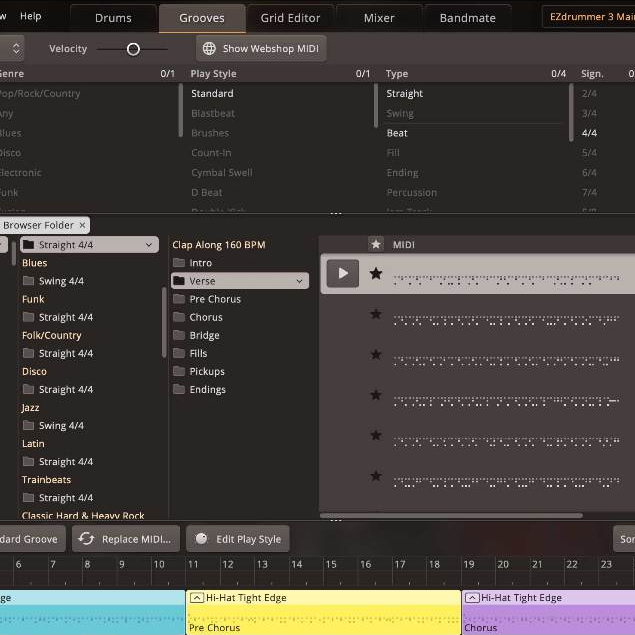Toggle the Standard play style filter

click(x=212, y=94)
